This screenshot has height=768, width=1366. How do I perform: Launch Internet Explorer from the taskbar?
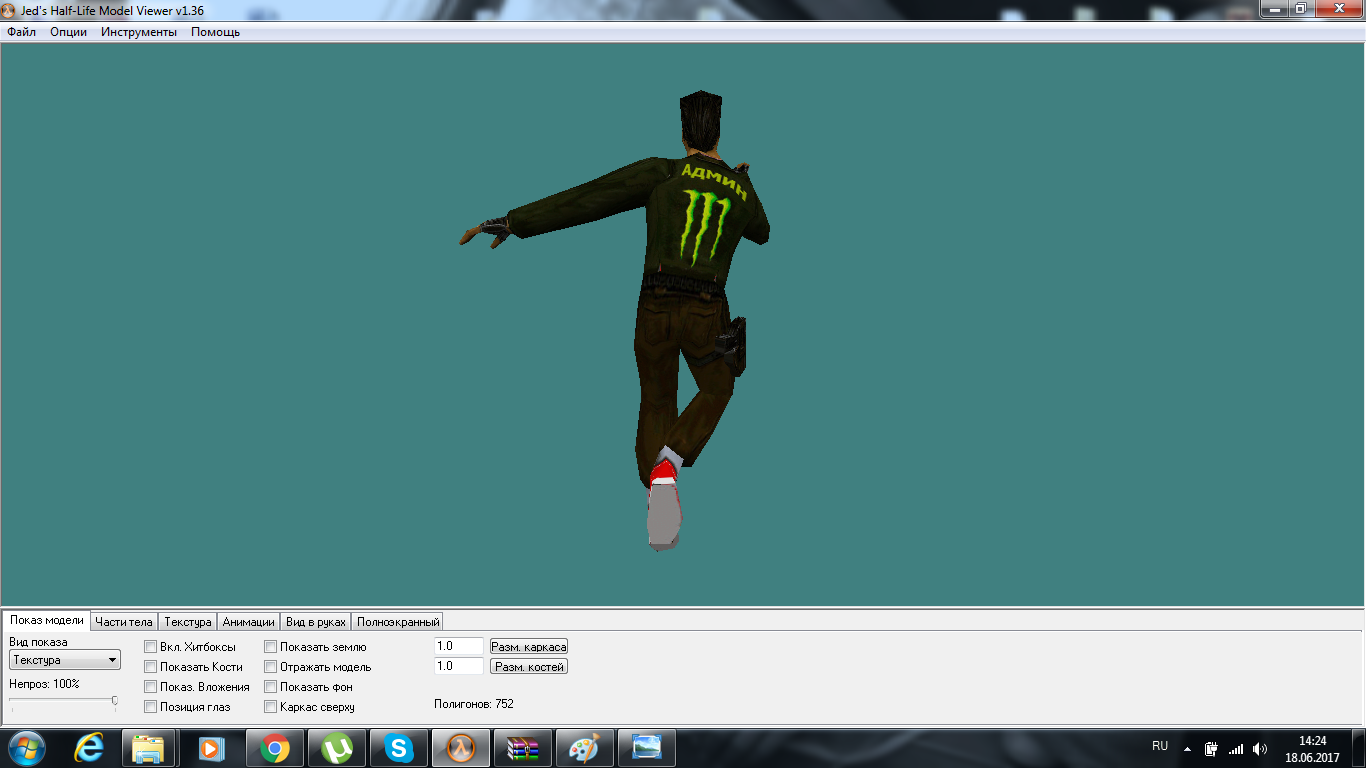(x=90, y=748)
